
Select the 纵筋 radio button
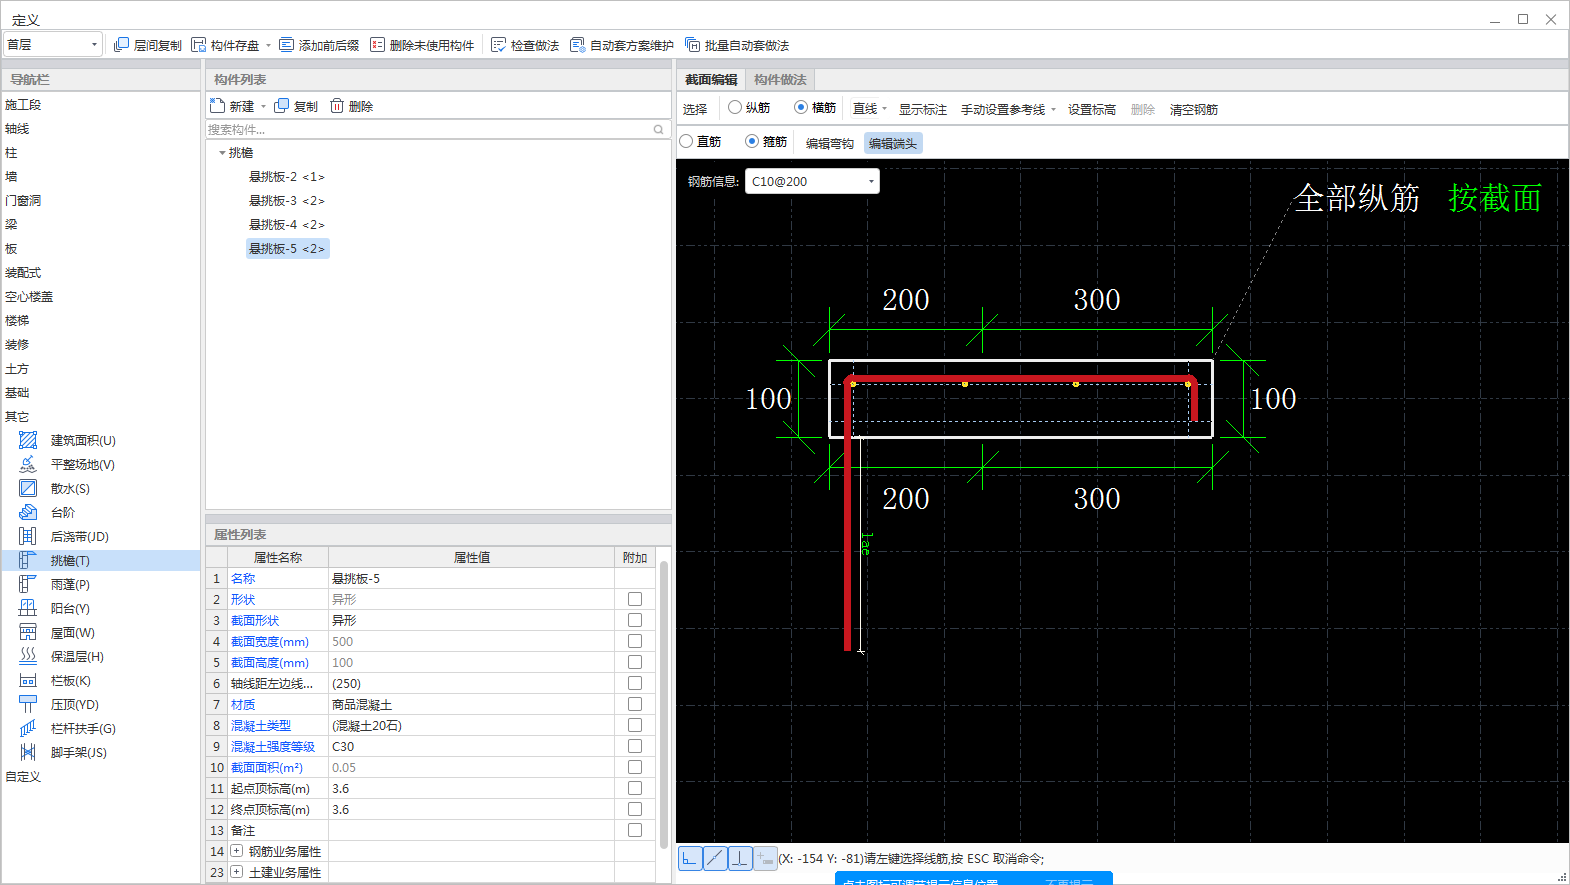[x=735, y=107]
